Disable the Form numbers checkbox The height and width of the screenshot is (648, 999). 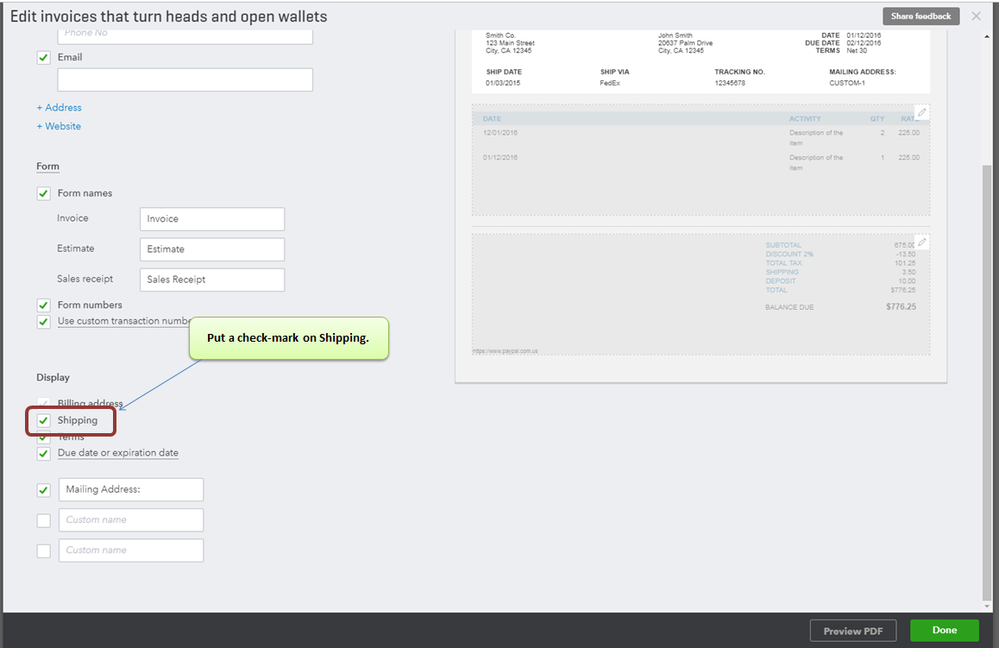[43, 304]
